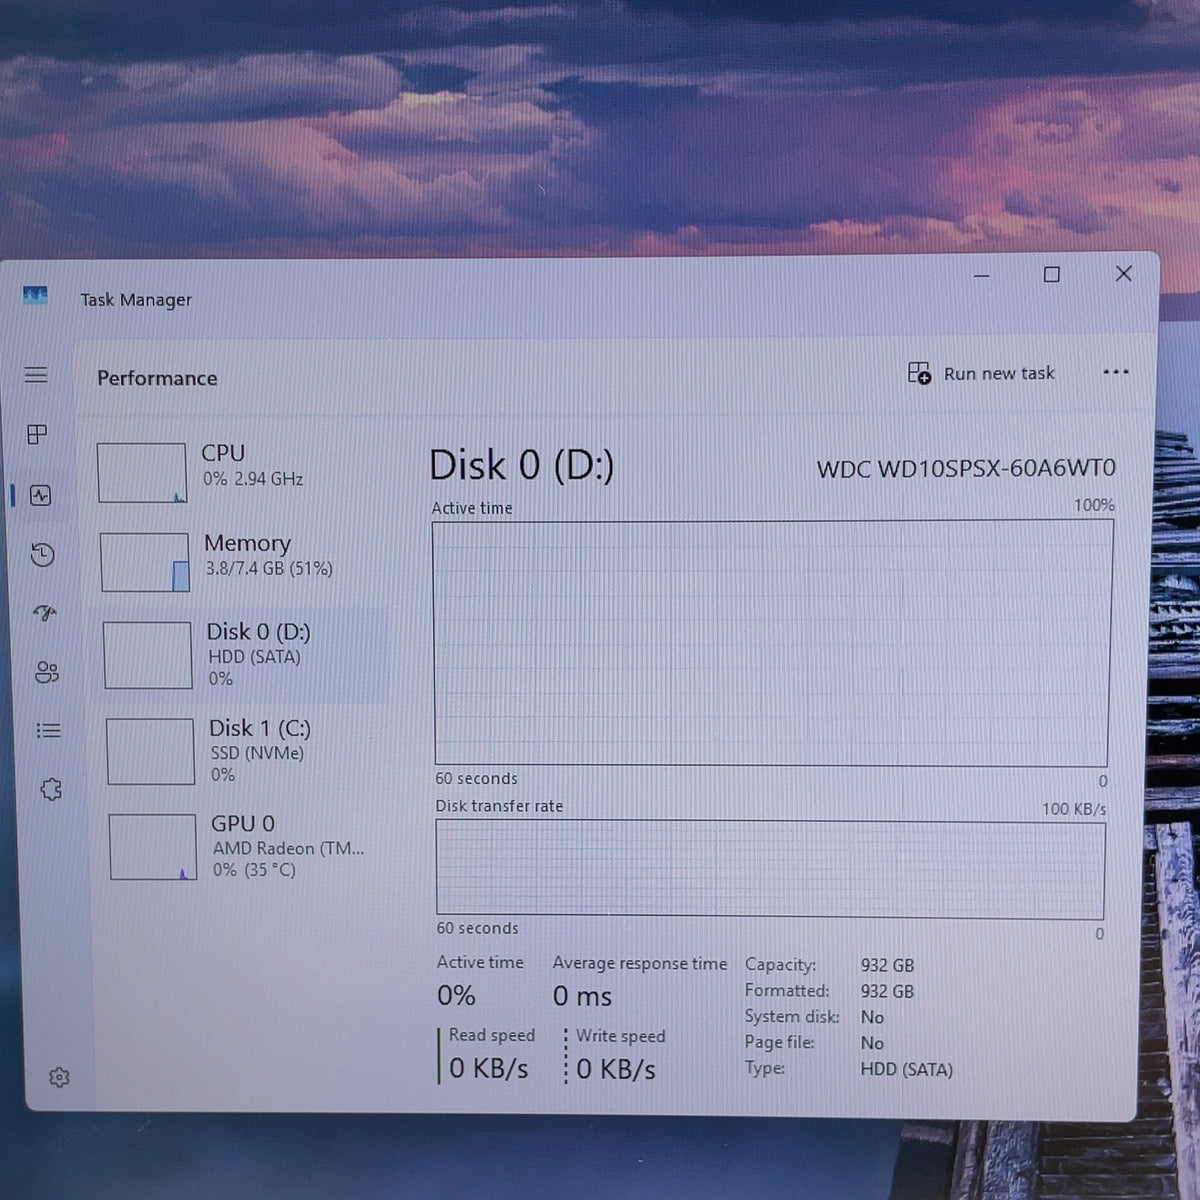Screen dimensions: 1200x1200
Task: Open the navigation hamburger menu
Action: click(x=36, y=375)
